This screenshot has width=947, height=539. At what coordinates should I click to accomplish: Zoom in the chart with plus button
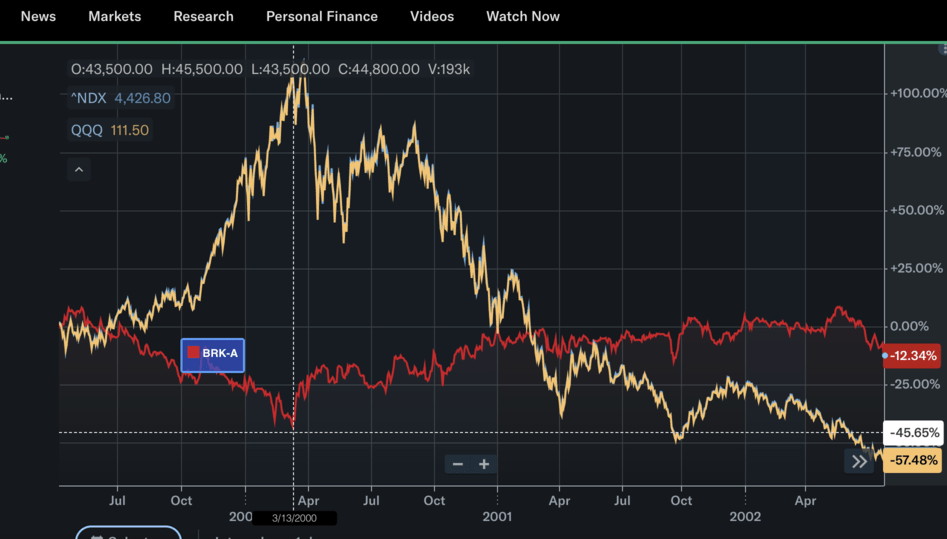[484, 464]
